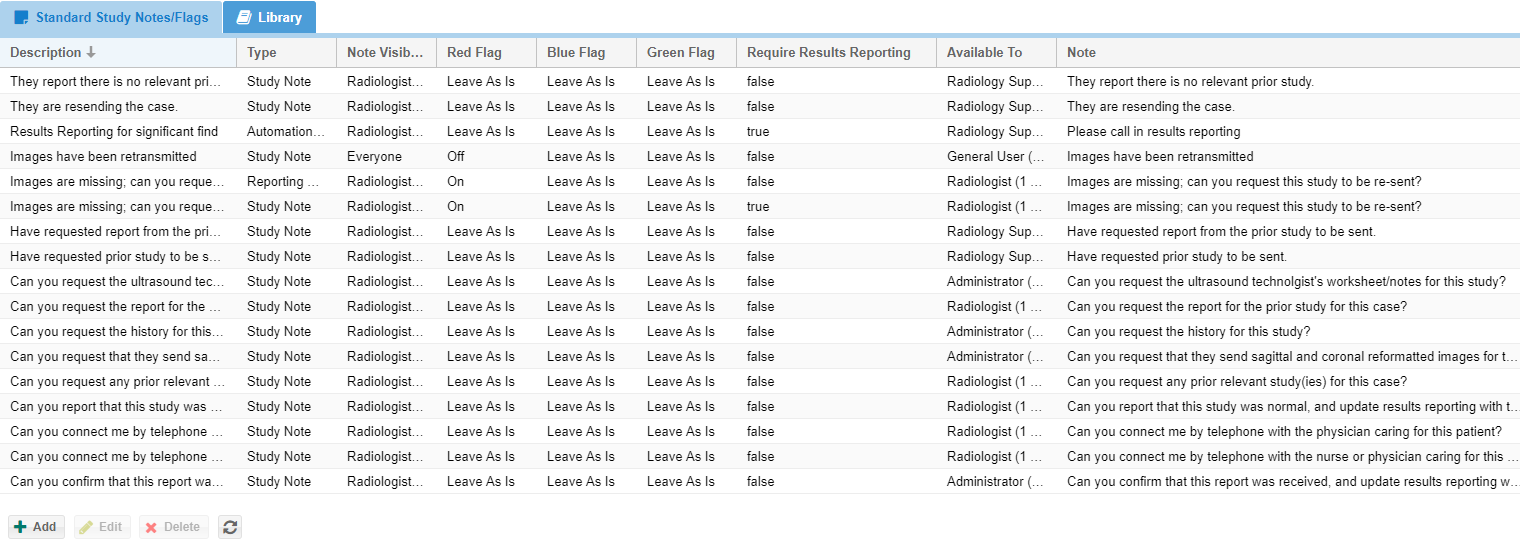Switch to the Library tab
The height and width of the screenshot is (545, 1520).
(269, 18)
